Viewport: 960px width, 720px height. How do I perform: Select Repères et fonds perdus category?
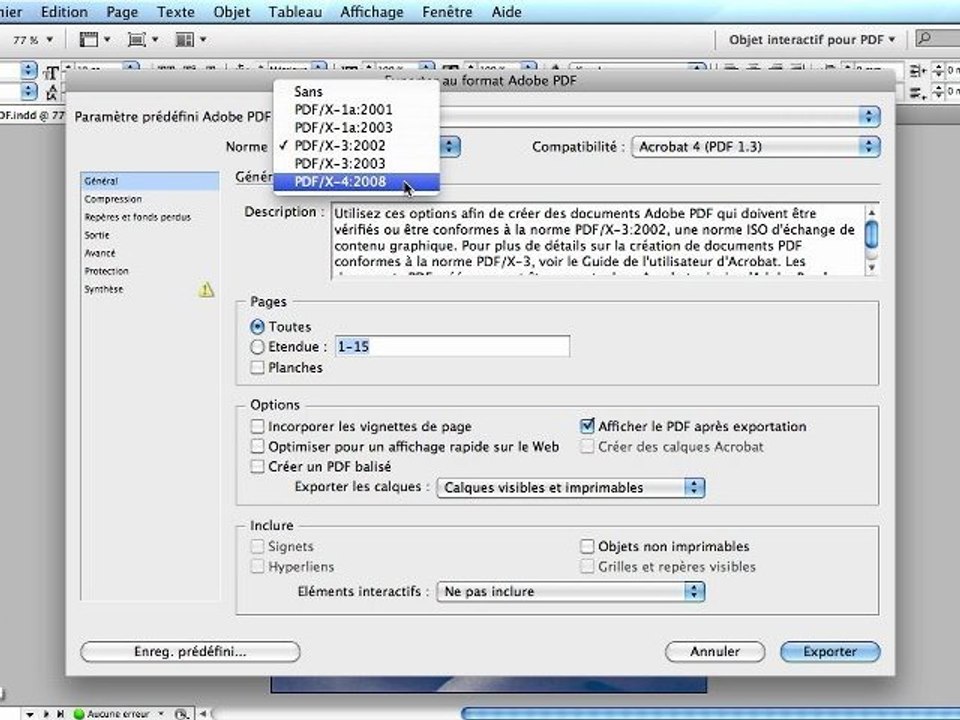[x=149, y=217]
